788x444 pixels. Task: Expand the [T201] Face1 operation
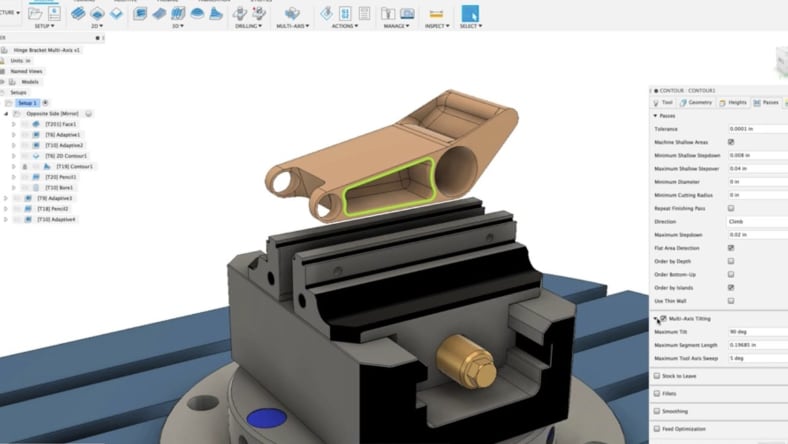click(x=14, y=124)
